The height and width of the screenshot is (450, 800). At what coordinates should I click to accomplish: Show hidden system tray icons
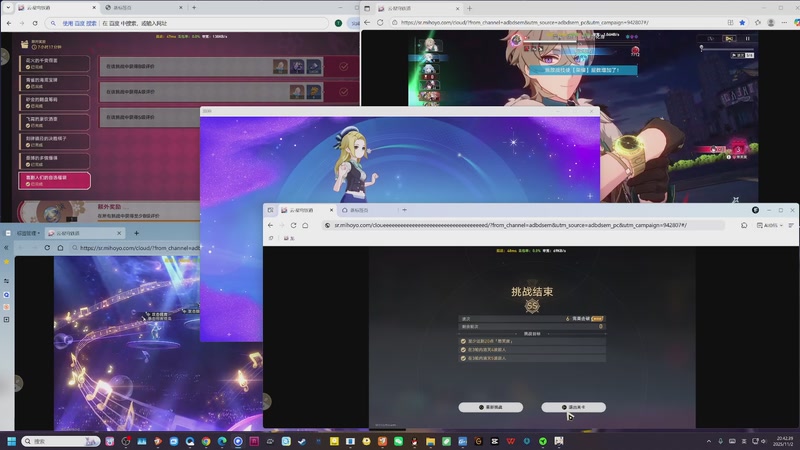708,441
